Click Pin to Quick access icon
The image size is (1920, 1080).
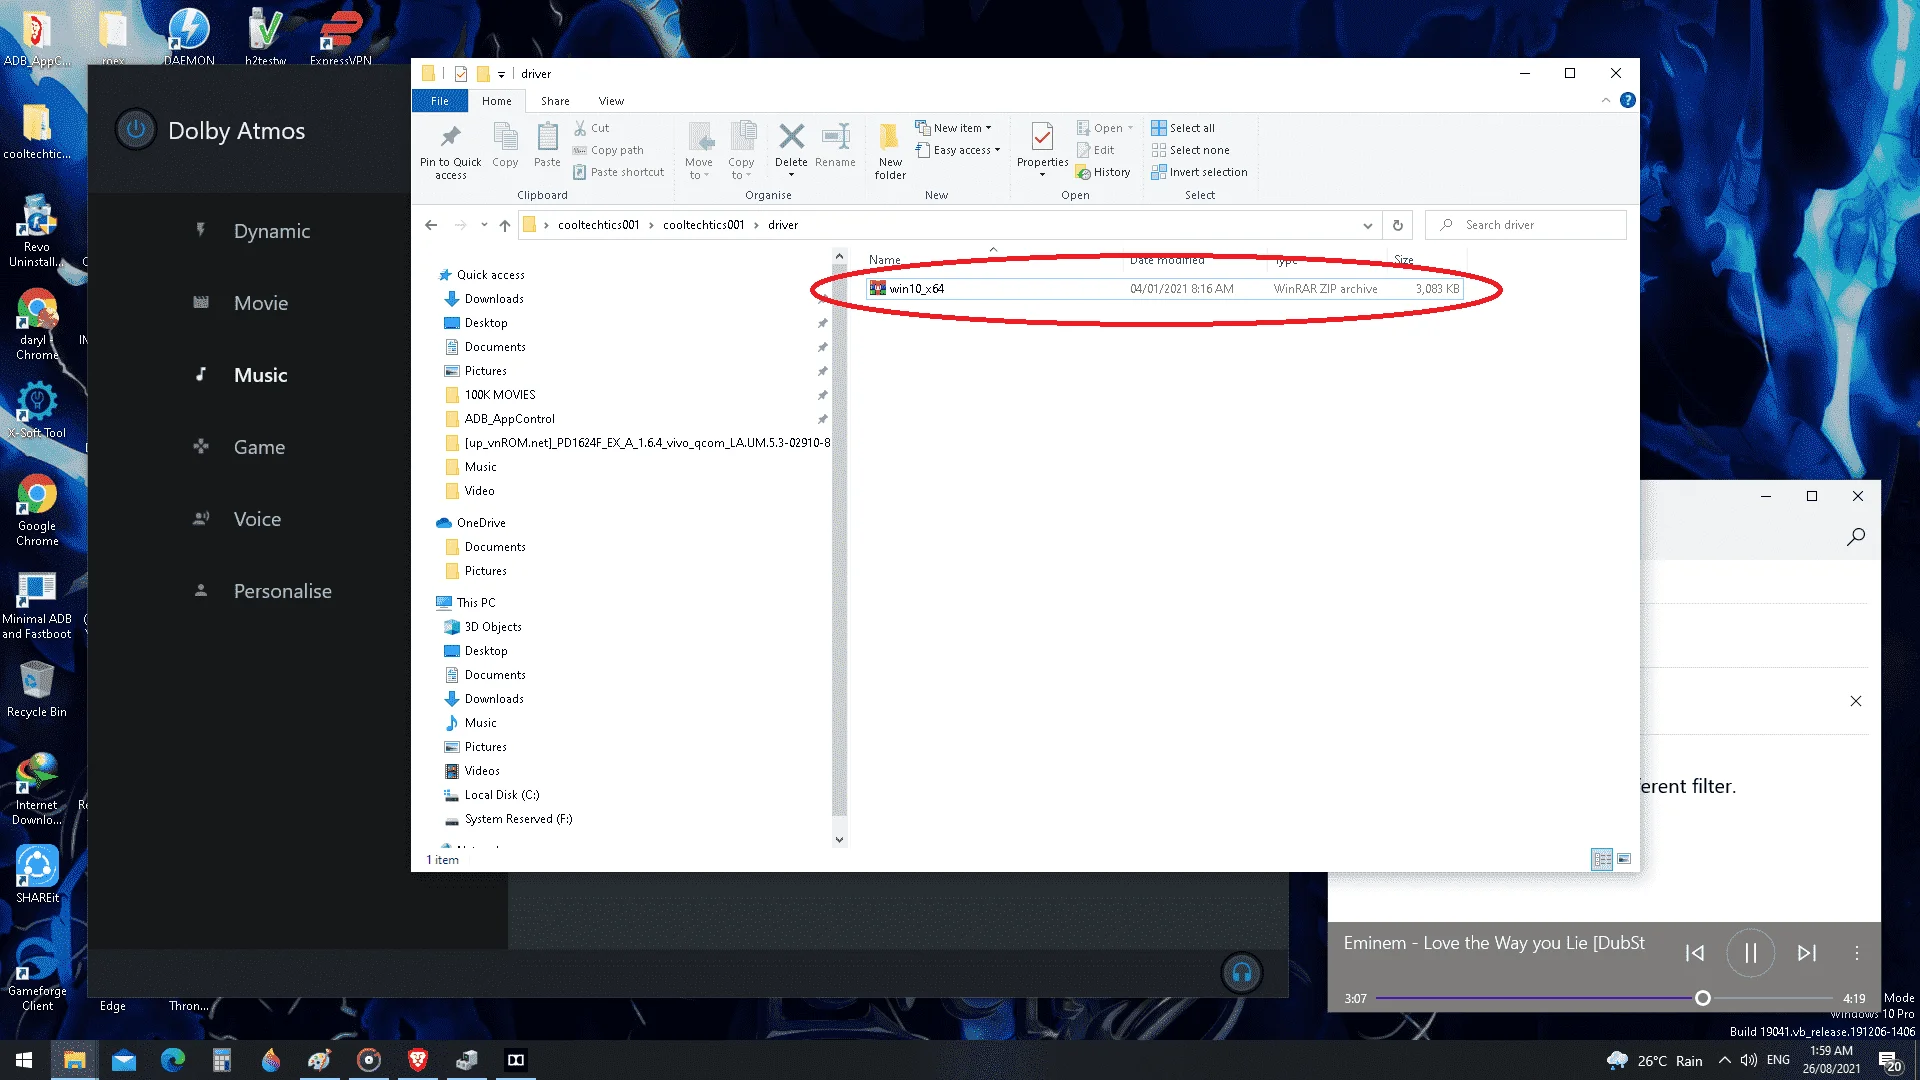[451, 151]
